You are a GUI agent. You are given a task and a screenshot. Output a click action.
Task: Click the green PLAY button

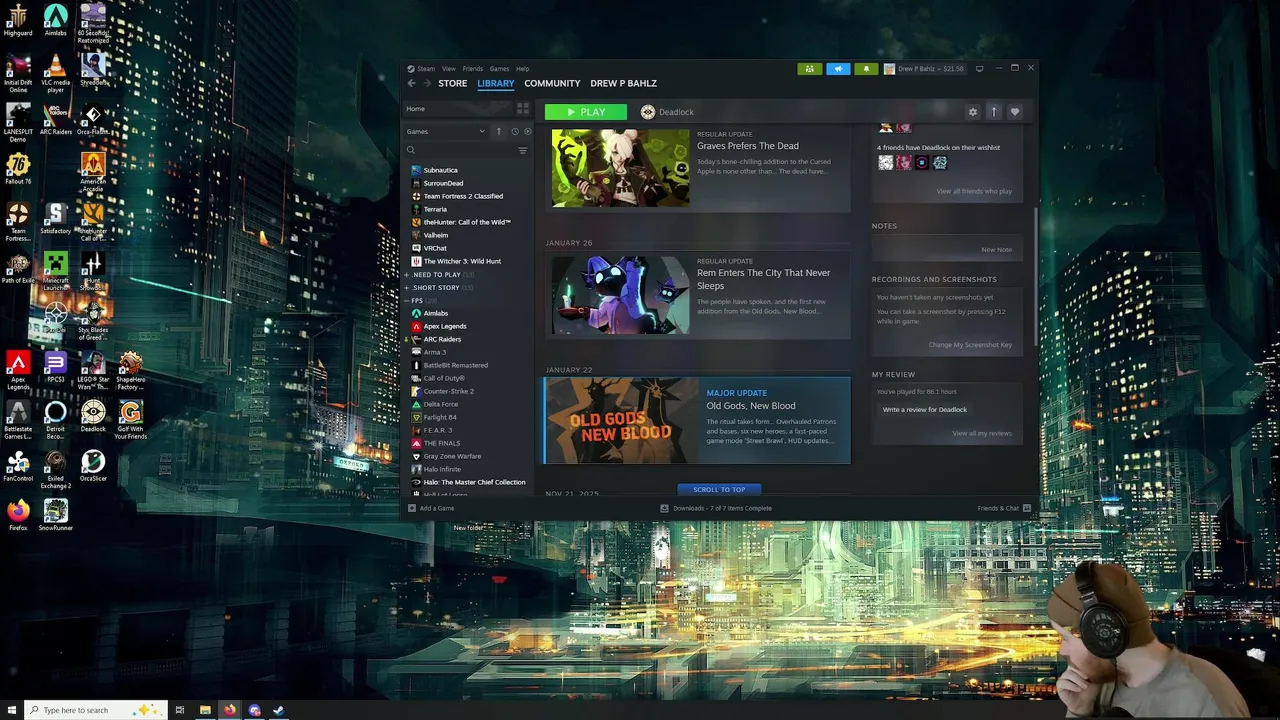(586, 112)
